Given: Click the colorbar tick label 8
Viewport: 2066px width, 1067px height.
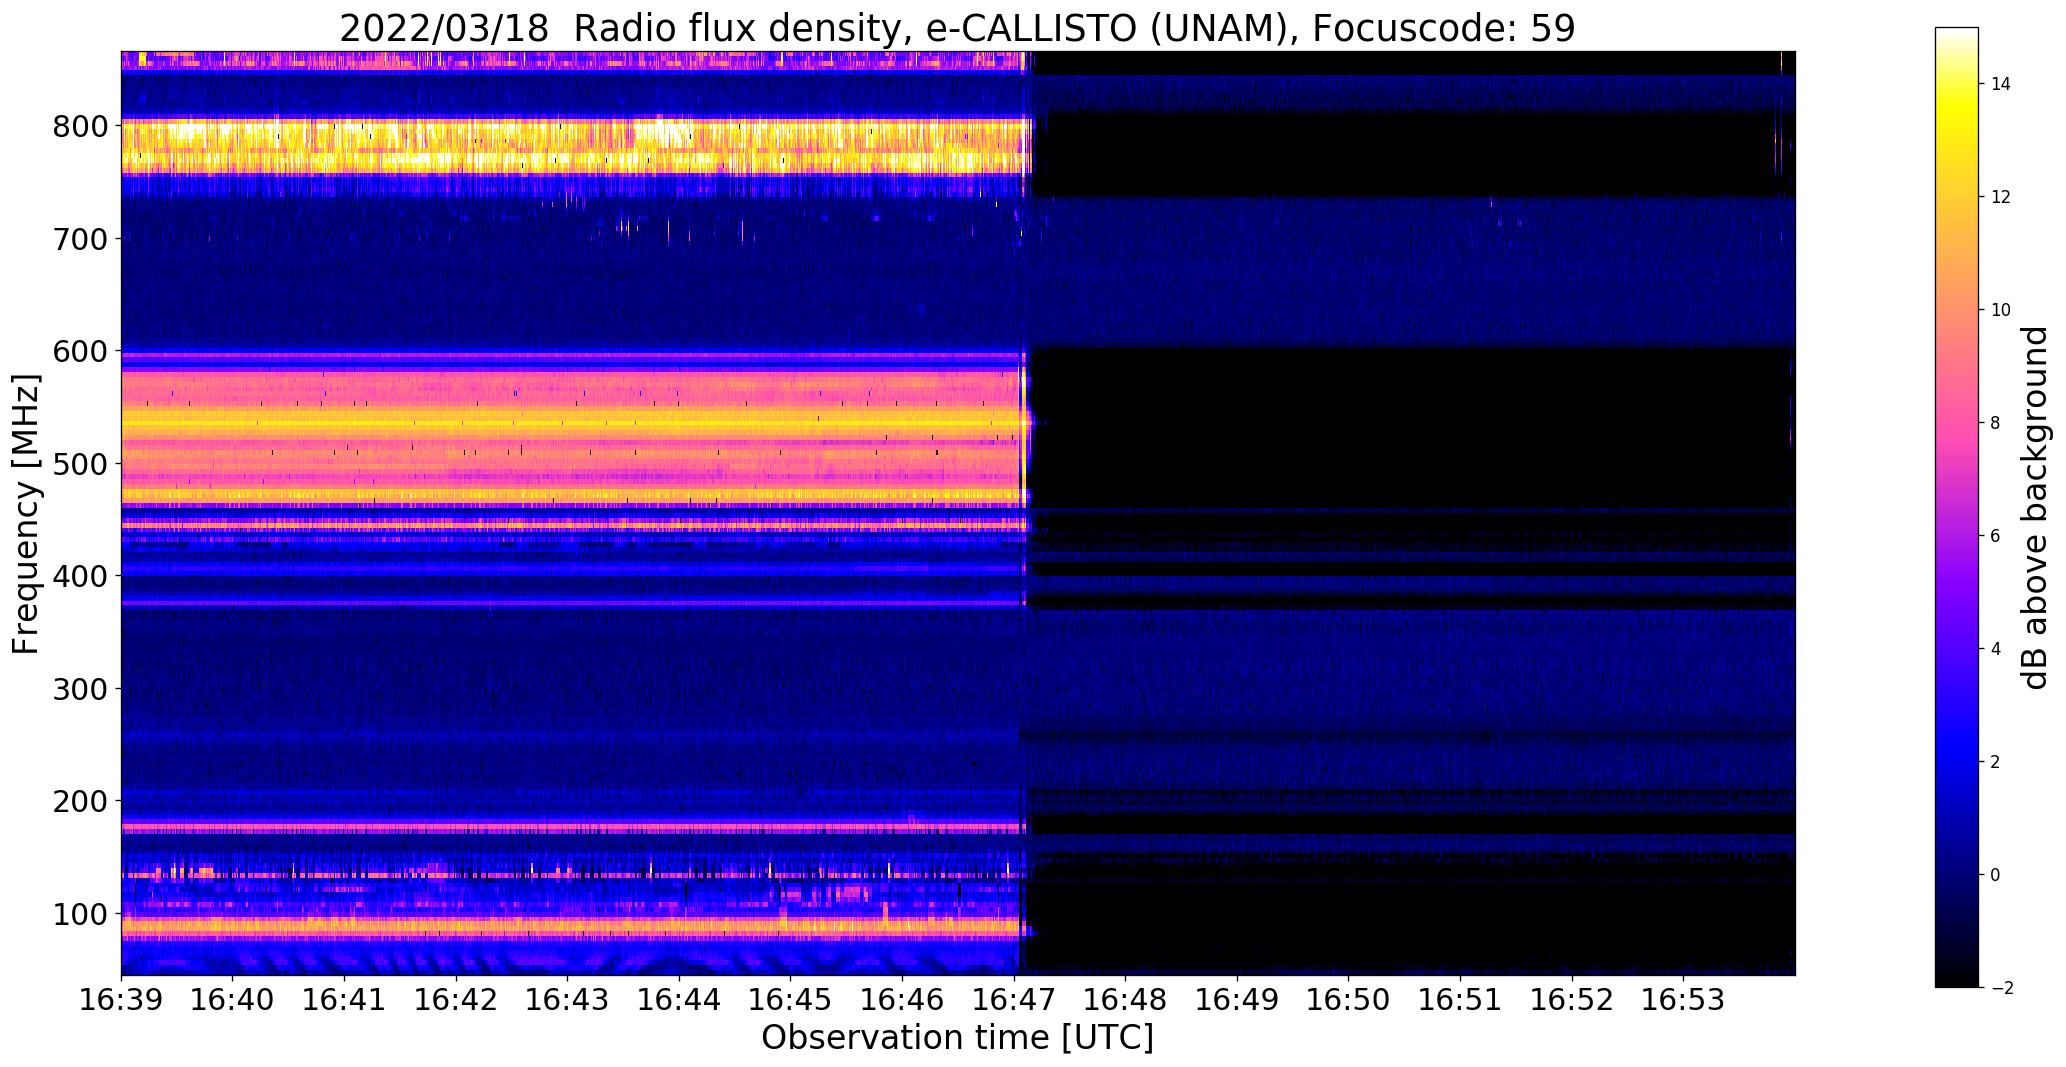Looking at the screenshot, I should [x=1995, y=423].
